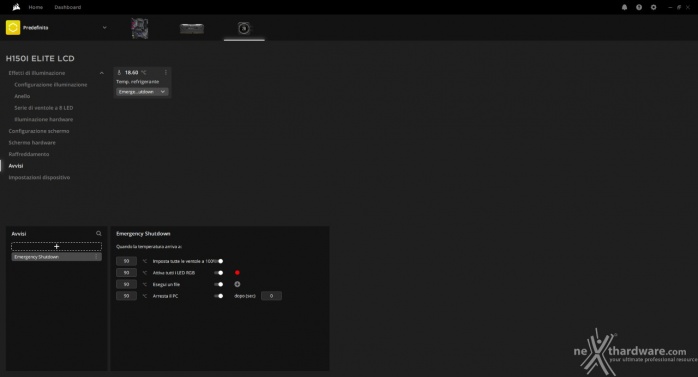Add a file with the plus circle icon
Screen dimensions: 698x377
click(237, 284)
